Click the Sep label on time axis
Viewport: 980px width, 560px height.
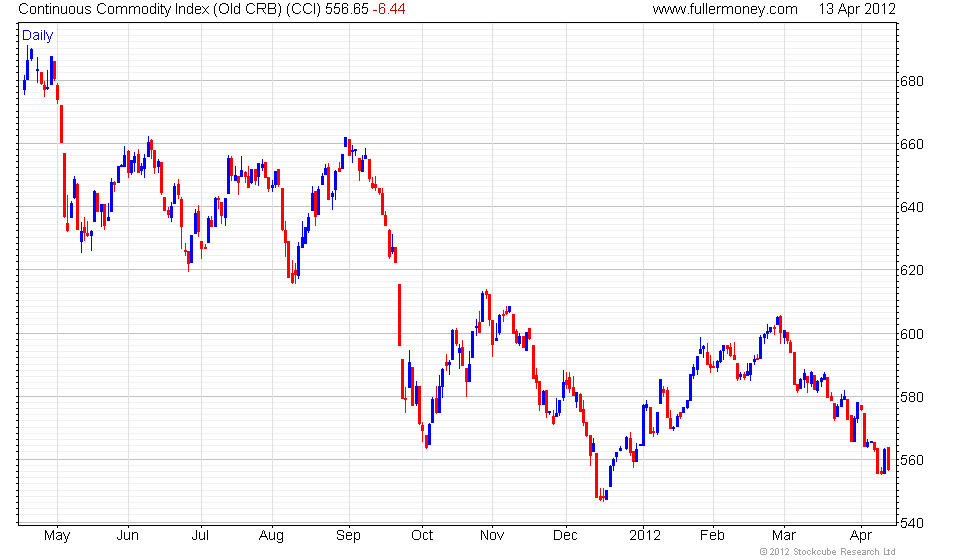tap(348, 536)
